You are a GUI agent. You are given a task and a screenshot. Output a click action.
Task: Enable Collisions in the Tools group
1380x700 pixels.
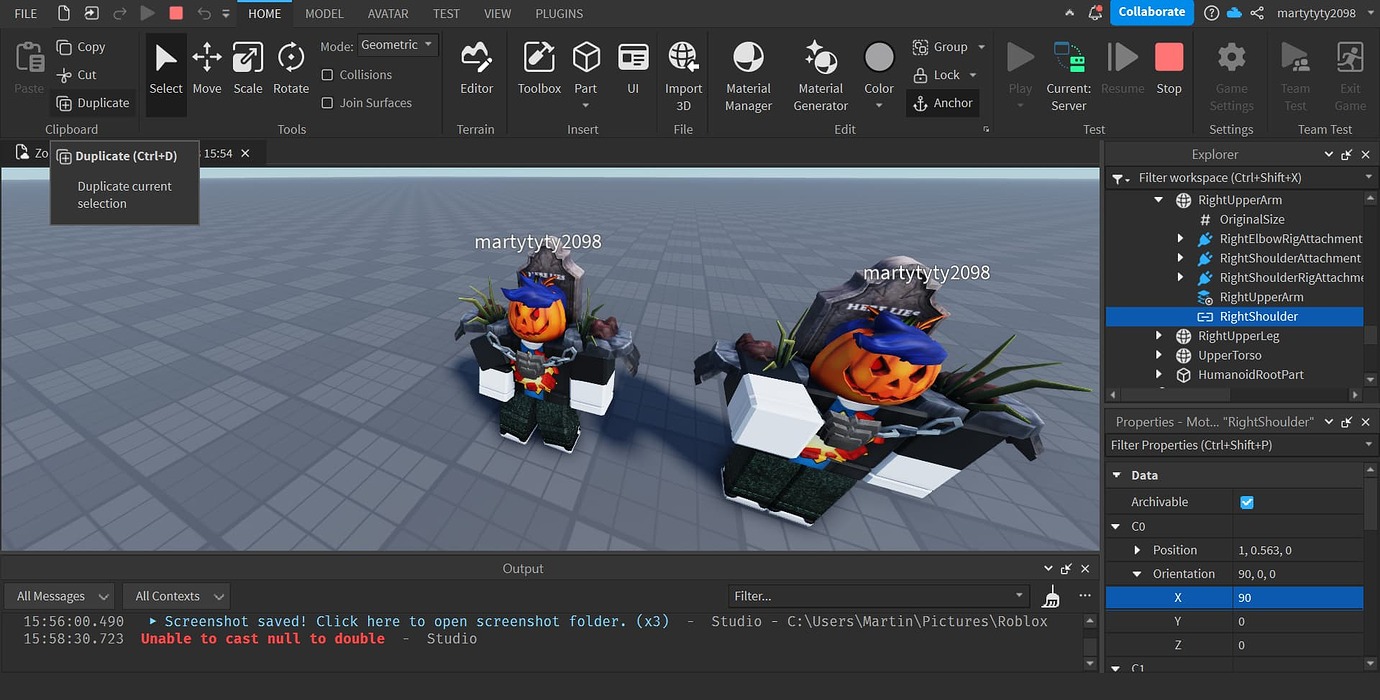pyautogui.click(x=327, y=74)
